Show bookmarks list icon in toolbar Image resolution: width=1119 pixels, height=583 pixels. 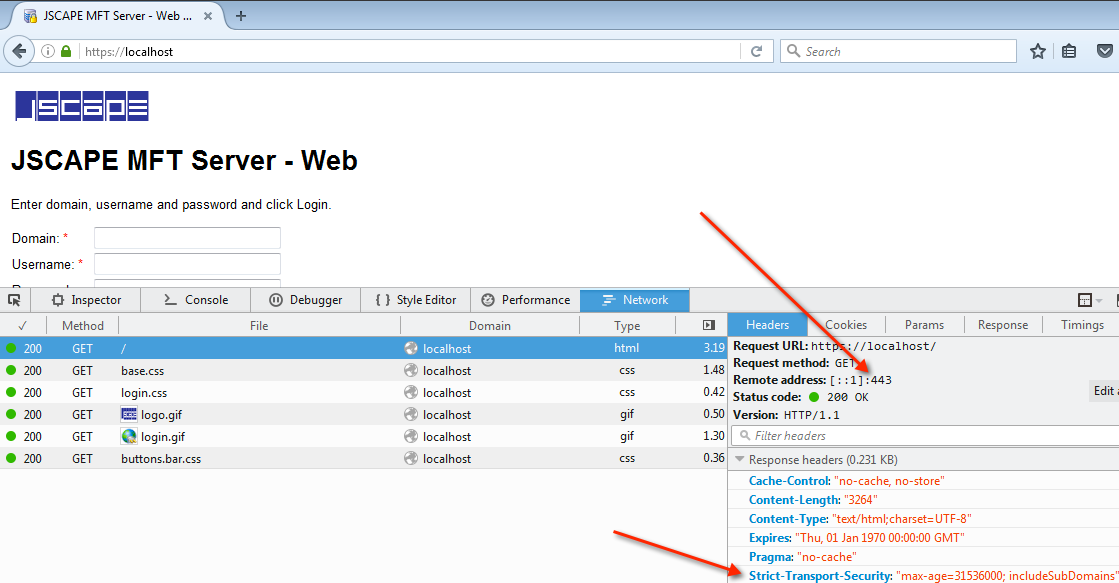pos(1069,51)
